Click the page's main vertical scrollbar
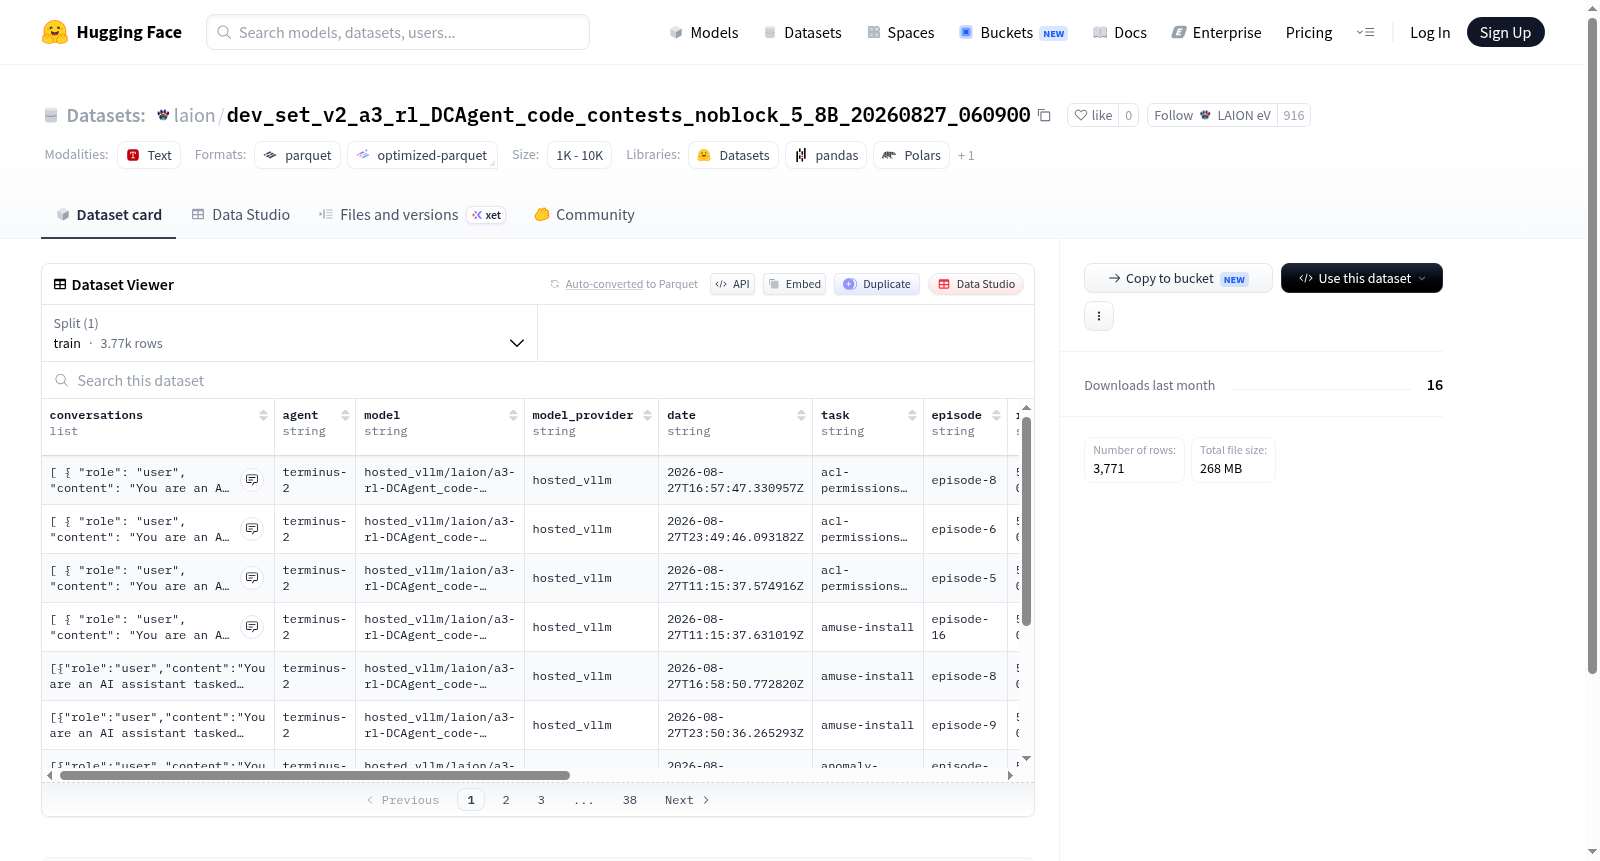Viewport: 1600px width, 861px height. (1592, 345)
